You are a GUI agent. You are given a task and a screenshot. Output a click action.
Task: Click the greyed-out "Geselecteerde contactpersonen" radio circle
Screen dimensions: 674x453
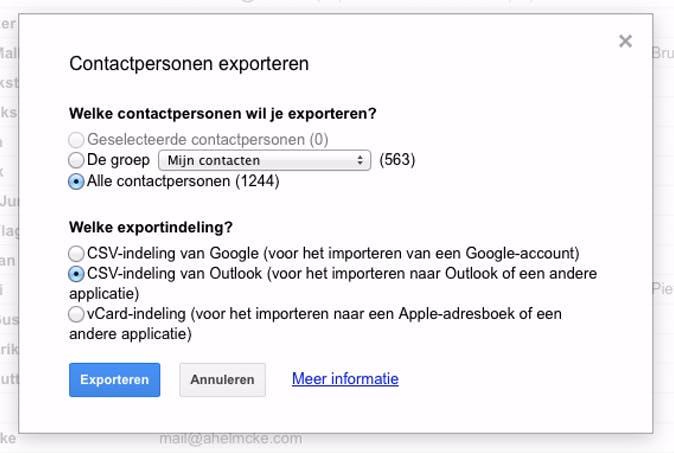point(76,140)
